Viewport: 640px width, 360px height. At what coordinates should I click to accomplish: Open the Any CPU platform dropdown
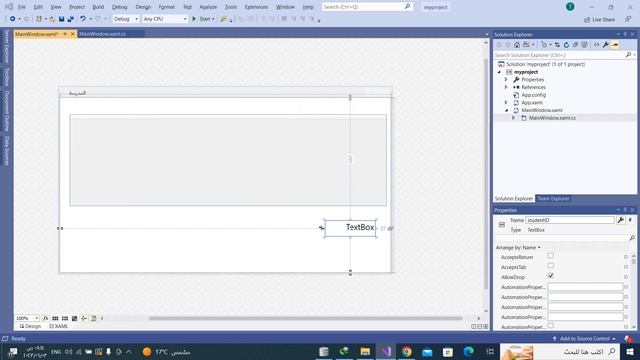click(x=165, y=19)
